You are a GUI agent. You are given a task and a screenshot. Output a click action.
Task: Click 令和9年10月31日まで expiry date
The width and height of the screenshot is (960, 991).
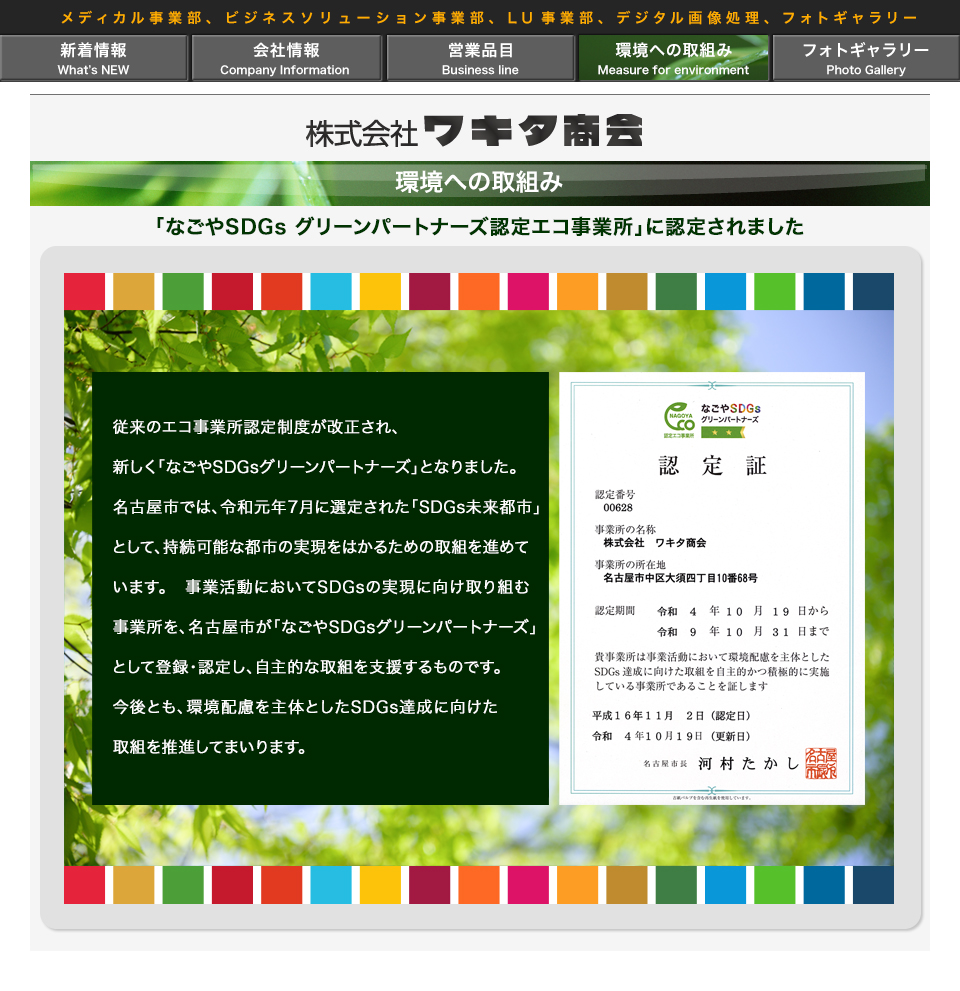[x=743, y=631]
